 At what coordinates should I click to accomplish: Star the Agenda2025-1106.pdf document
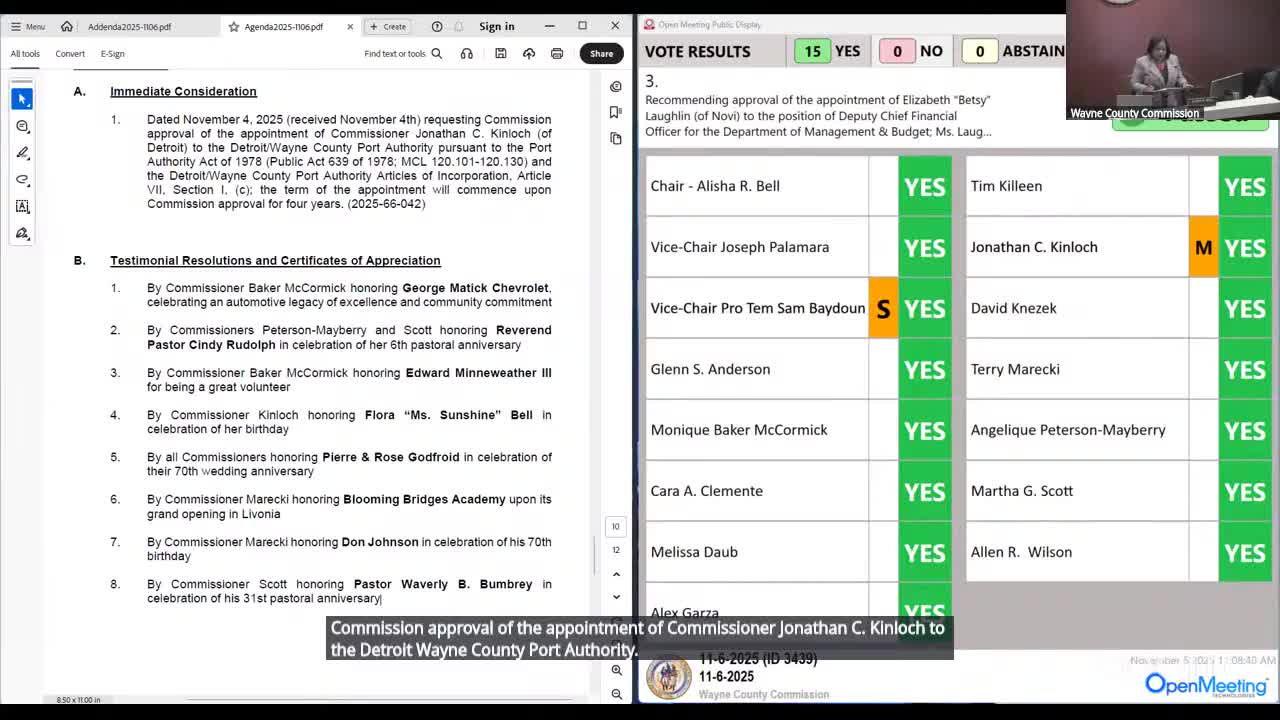pos(234,26)
